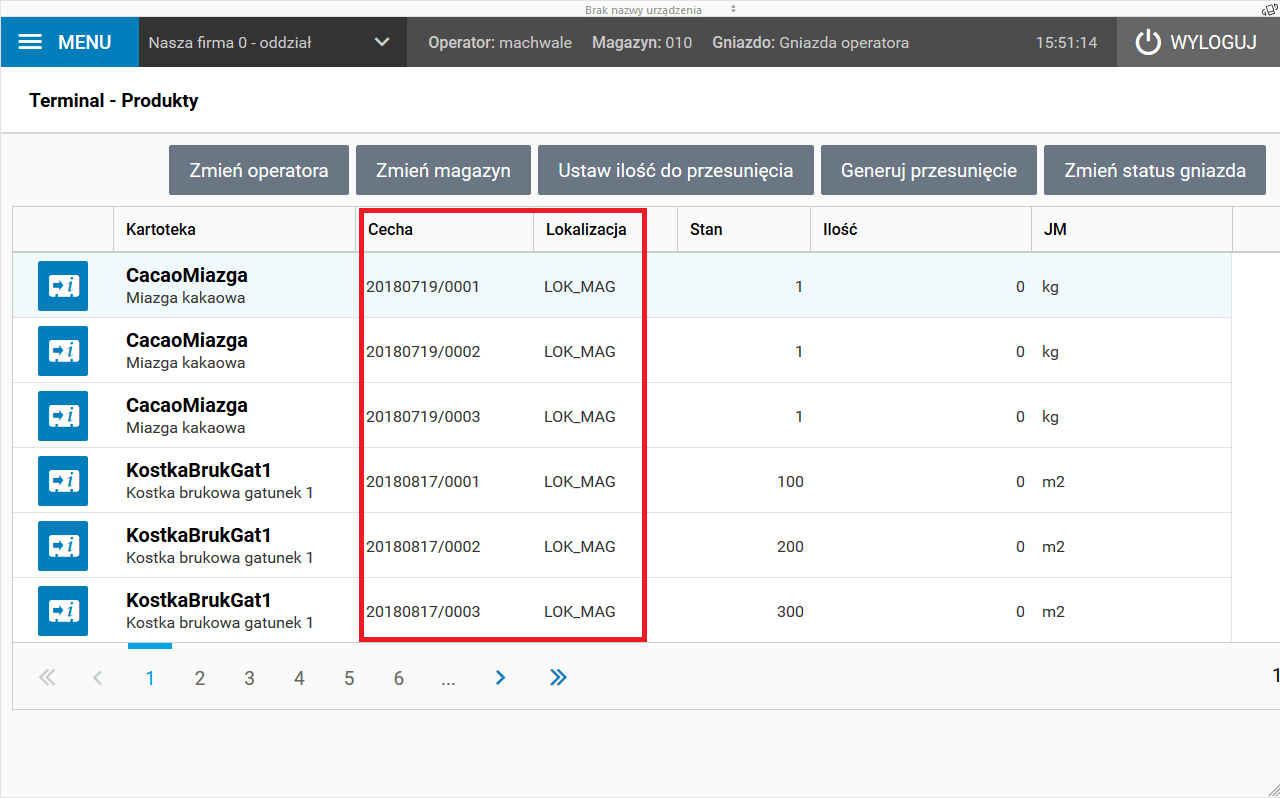Click Stan value 100
Image resolution: width=1280 pixels, height=798 pixels.
point(790,481)
